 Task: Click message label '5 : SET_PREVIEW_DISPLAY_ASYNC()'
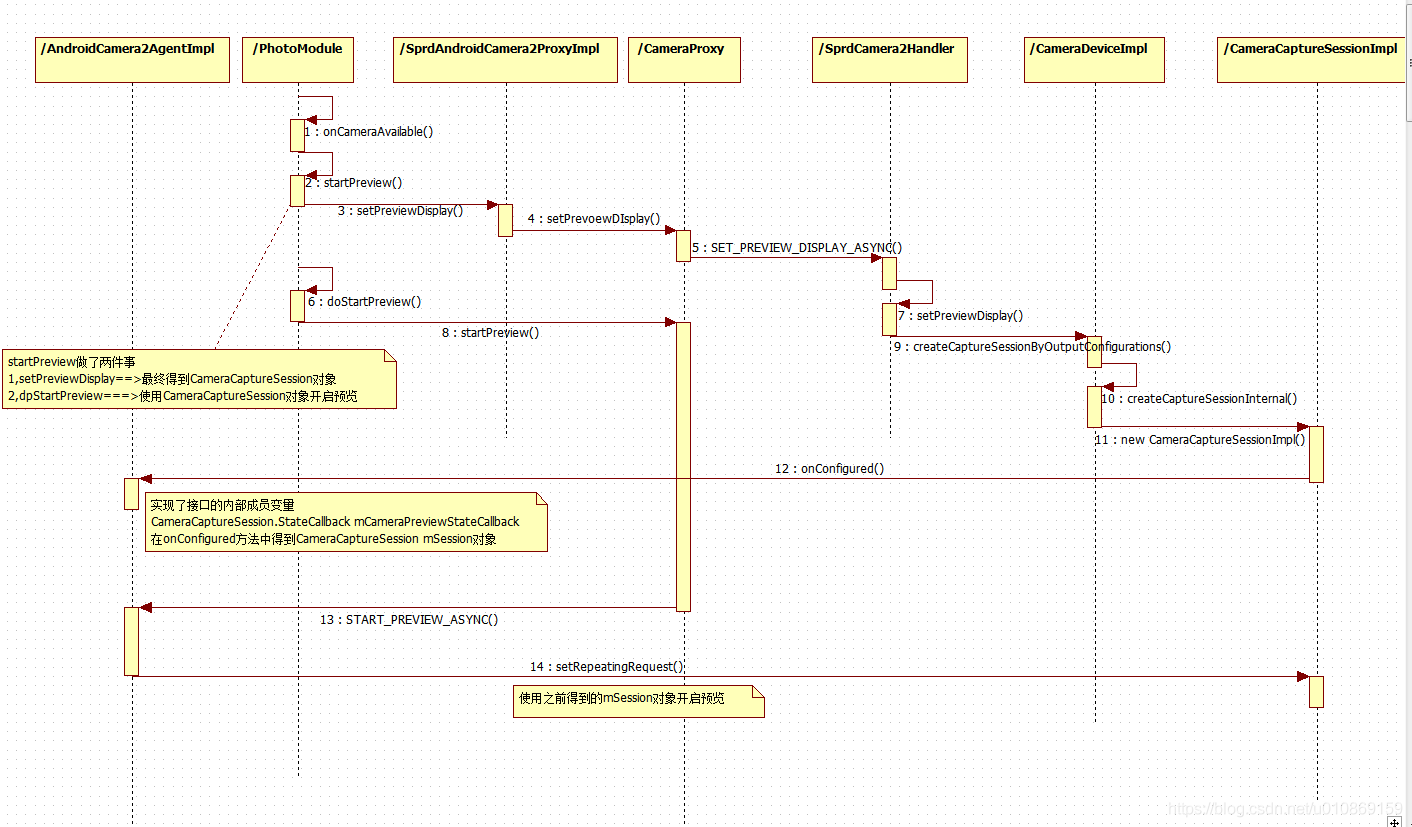coord(797,247)
